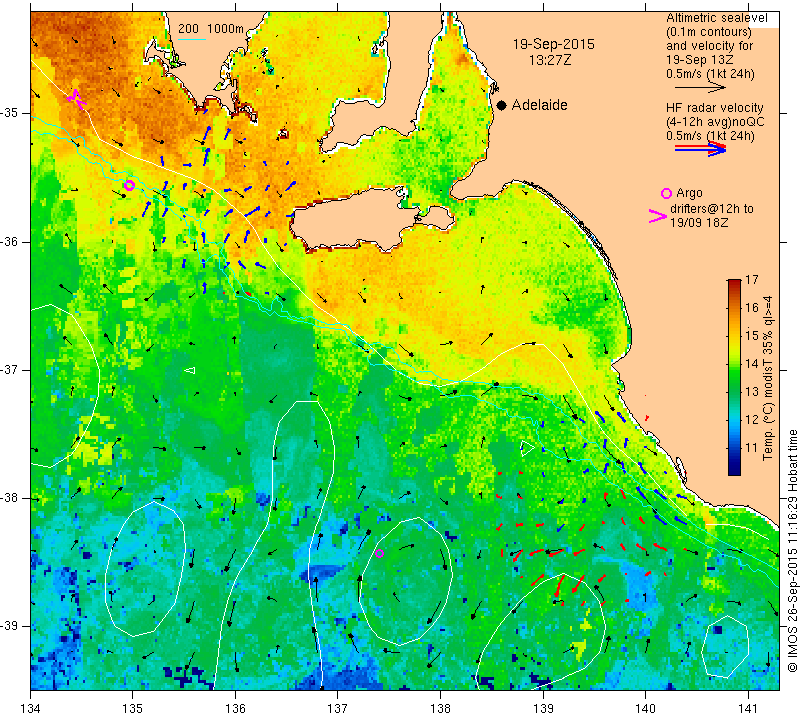Viewport: 800px width, 720px height.
Task: Click the dark blue bottom of the color bar
Action: tap(734, 470)
